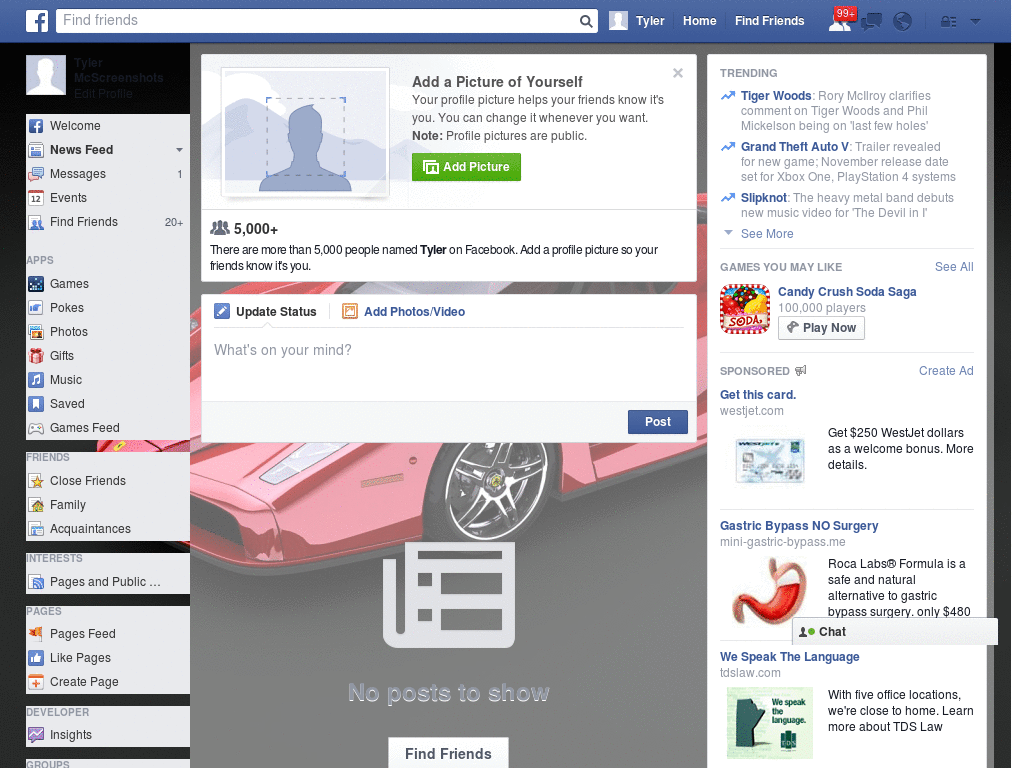Screen dimensions: 1024x768
Task: Click Play Now for Candy Crush
Action: pos(821,328)
